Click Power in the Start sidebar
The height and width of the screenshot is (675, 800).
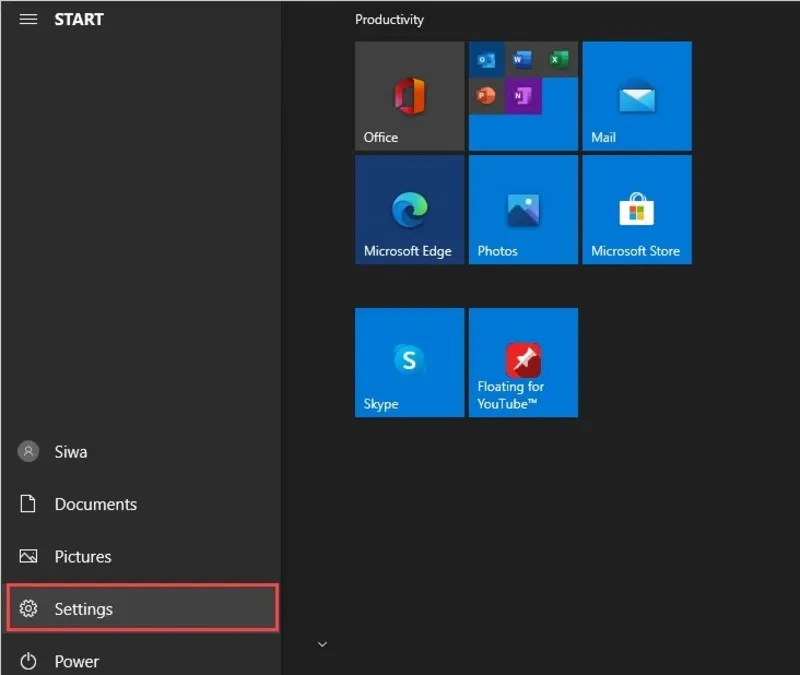click(141, 661)
